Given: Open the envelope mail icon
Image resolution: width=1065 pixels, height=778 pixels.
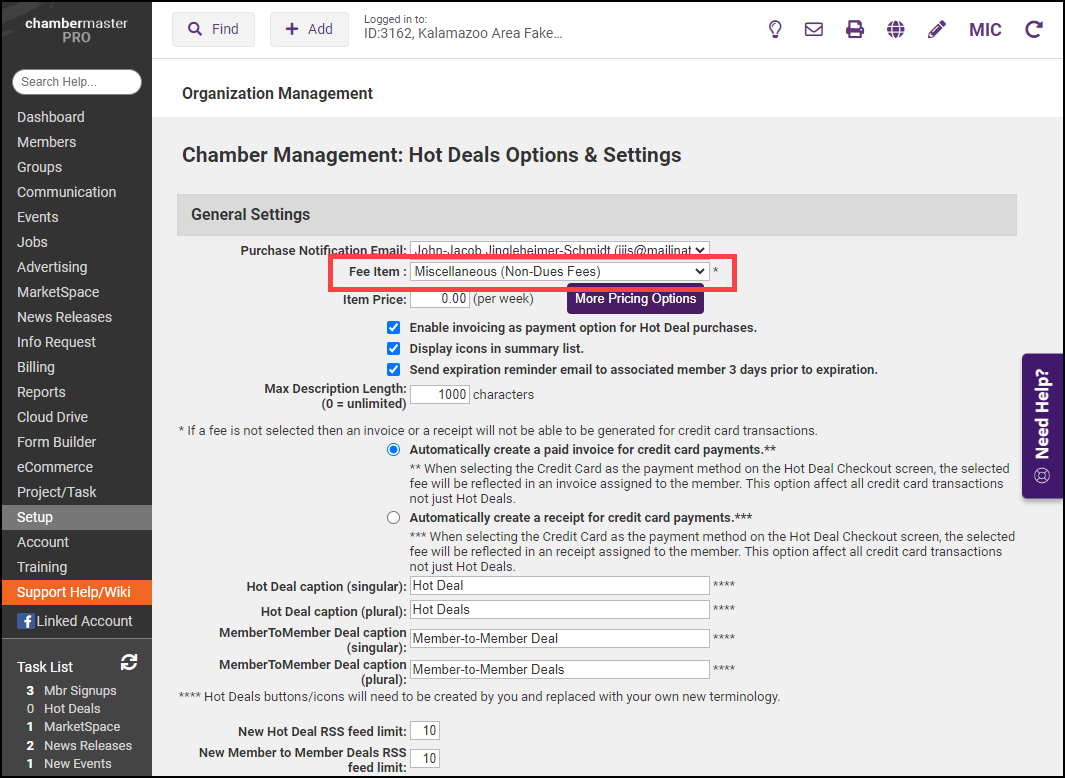Looking at the screenshot, I should click(814, 29).
